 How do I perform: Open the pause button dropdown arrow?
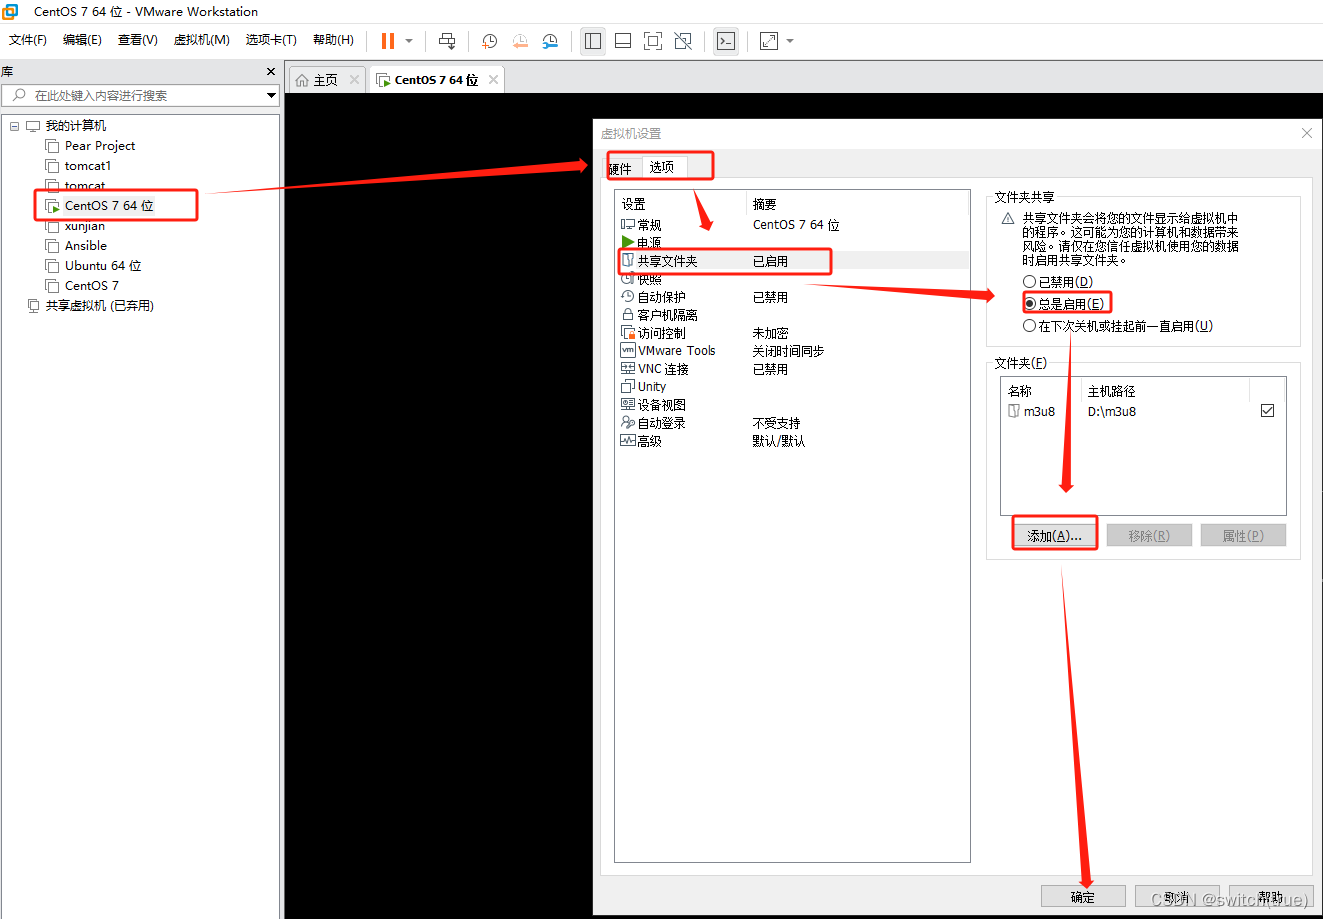409,41
